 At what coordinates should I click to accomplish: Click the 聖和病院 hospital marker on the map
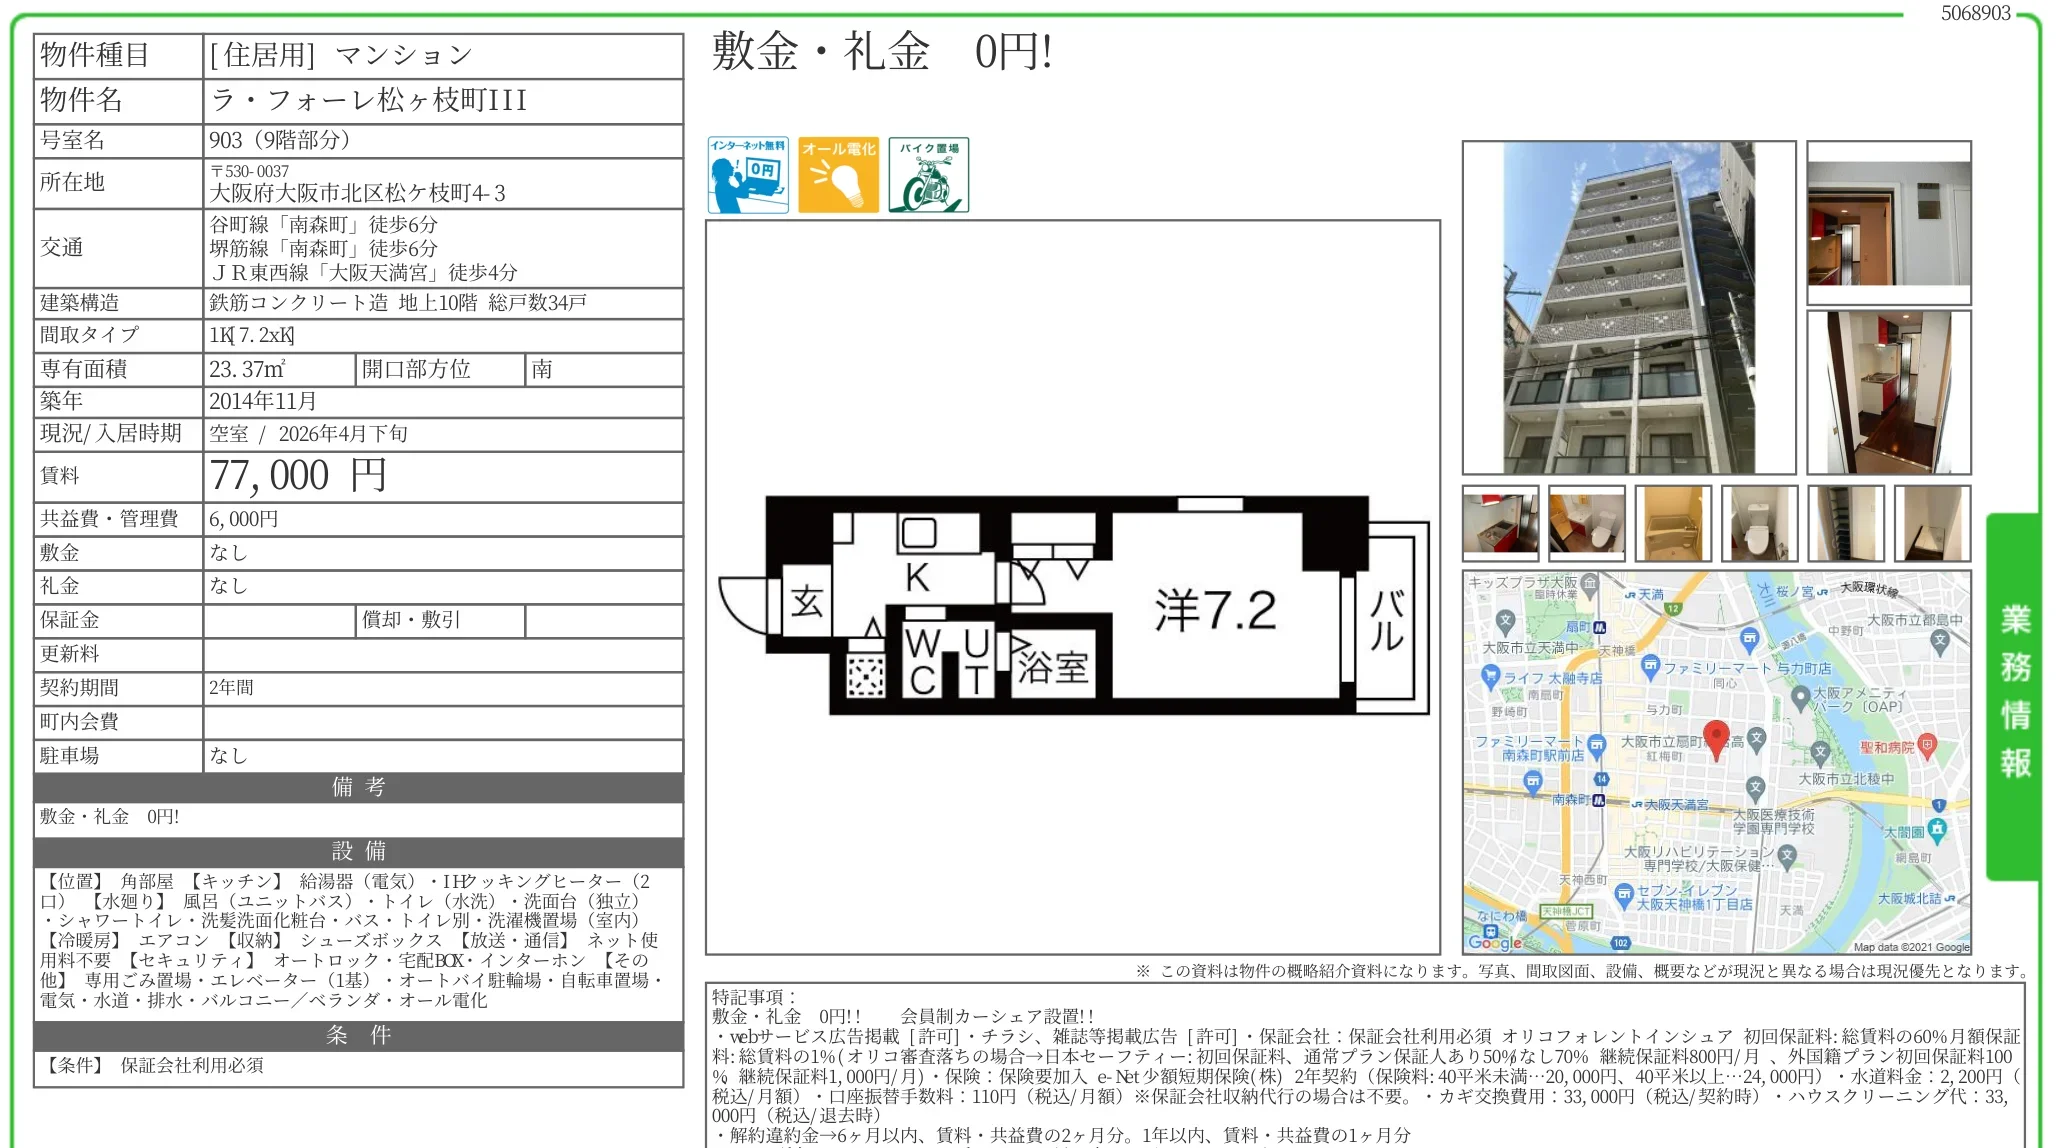(x=1927, y=744)
